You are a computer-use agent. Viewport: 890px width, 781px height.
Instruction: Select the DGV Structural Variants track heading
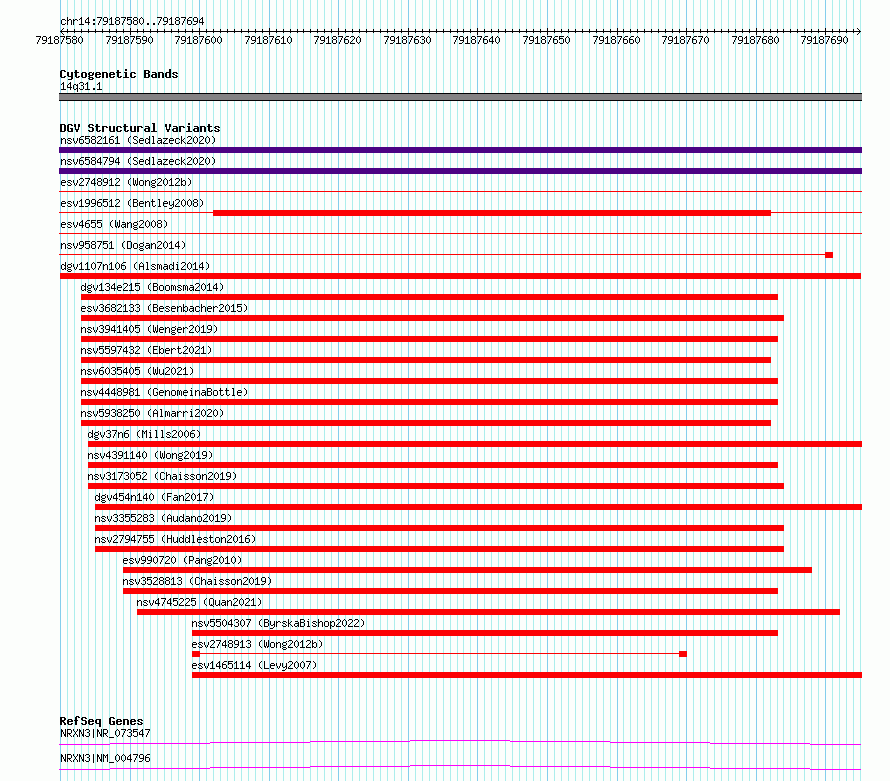pyautogui.click(x=140, y=128)
